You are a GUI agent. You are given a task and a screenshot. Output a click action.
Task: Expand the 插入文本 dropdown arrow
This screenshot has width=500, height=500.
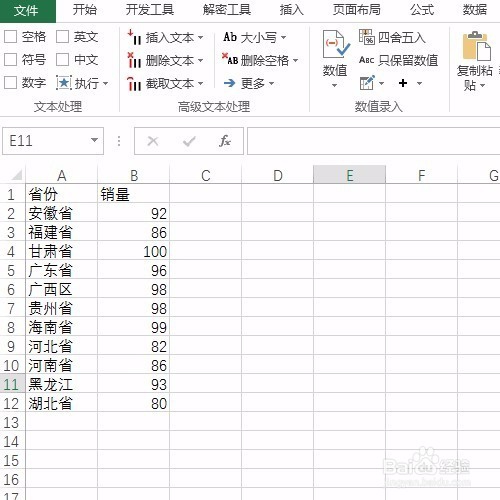(x=201, y=37)
